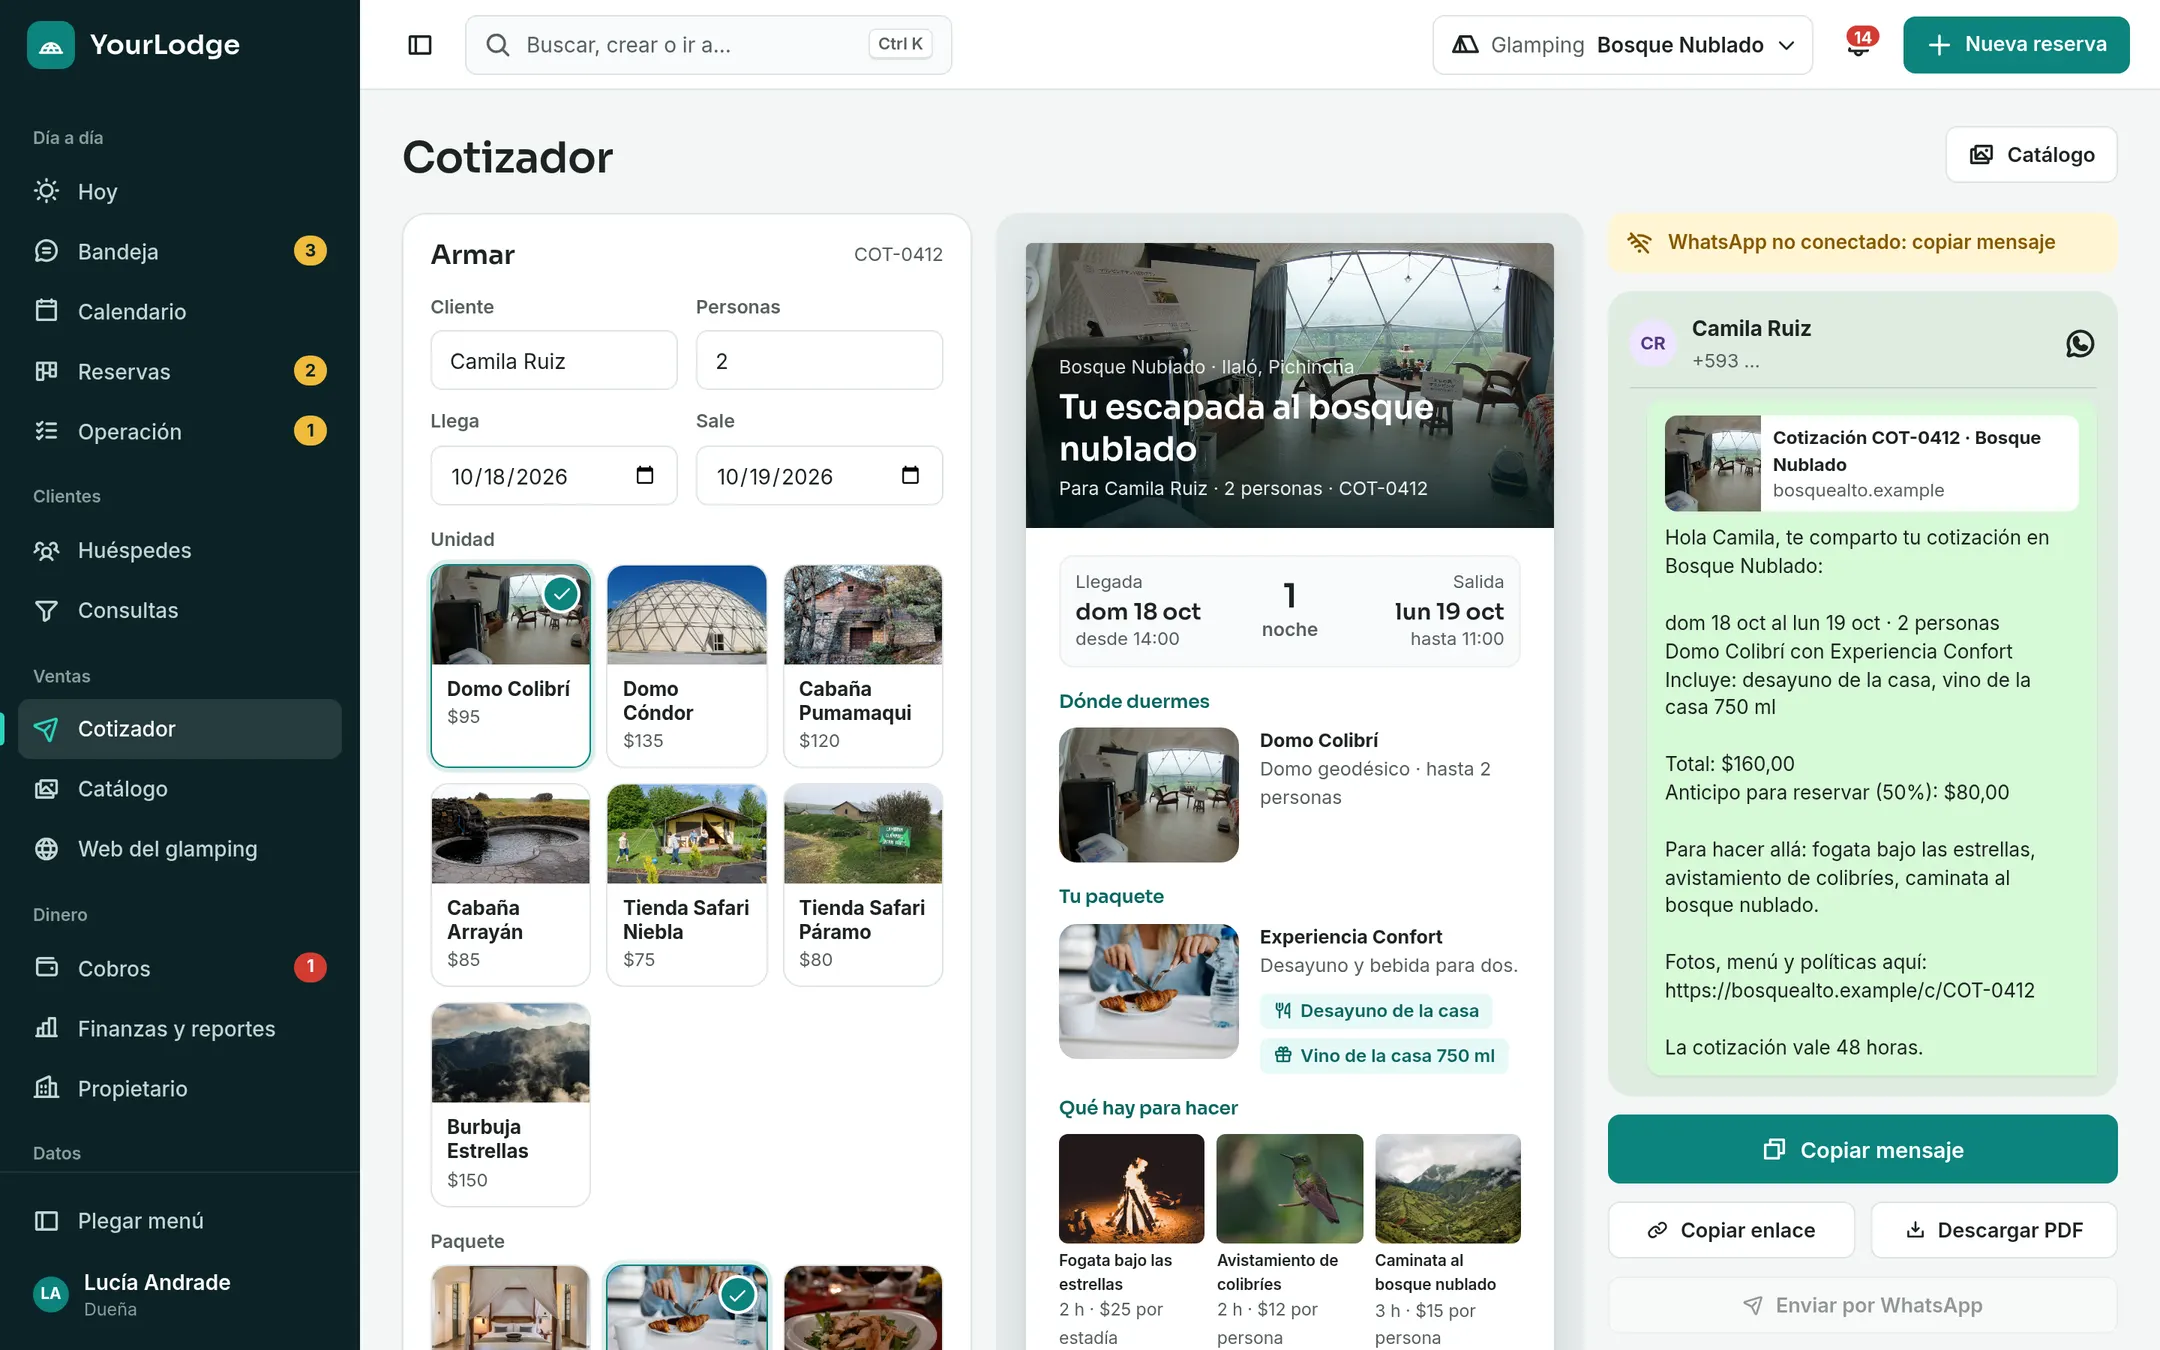The image size is (2160, 1350).
Task: Go to Hoy in sidebar
Action: [180, 191]
